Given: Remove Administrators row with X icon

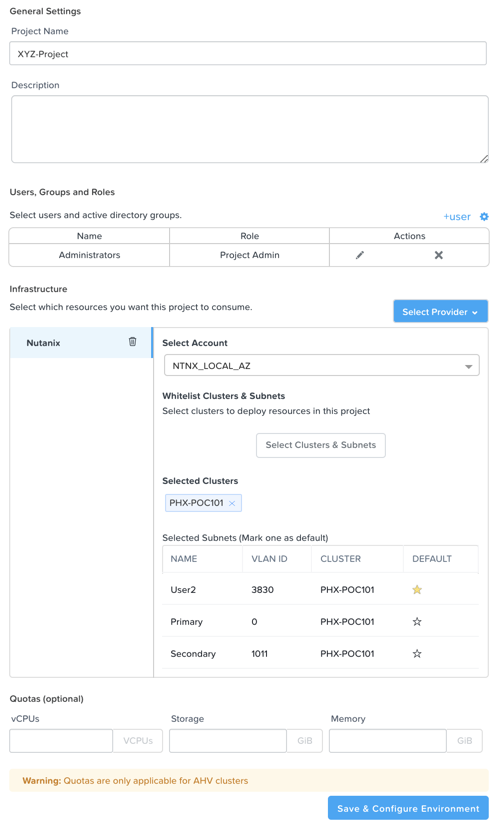Looking at the screenshot, I should pos(439,255).
